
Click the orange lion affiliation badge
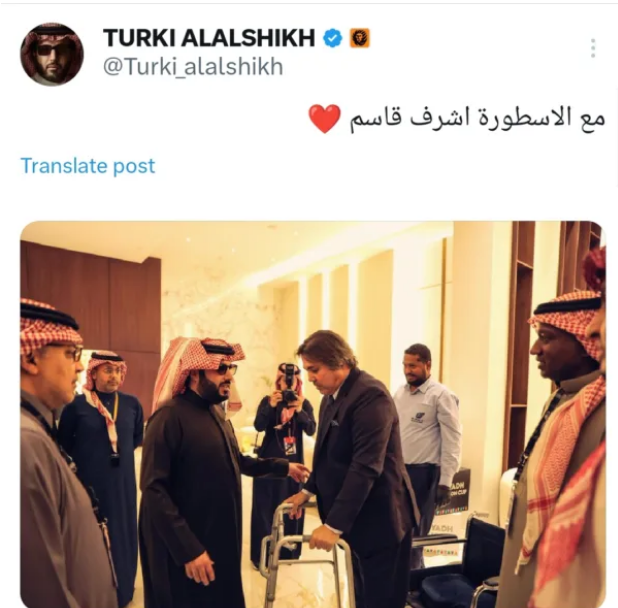tap(359, 38)
